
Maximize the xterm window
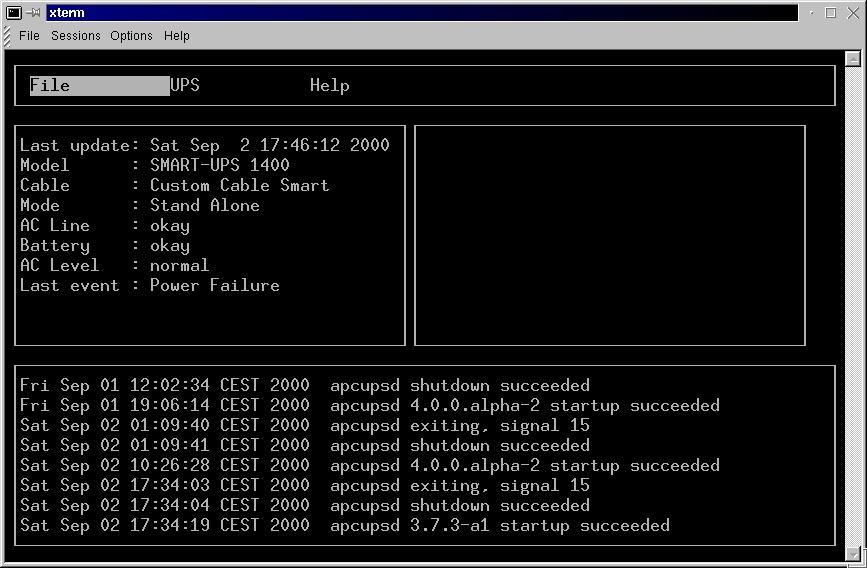point(832,13)
